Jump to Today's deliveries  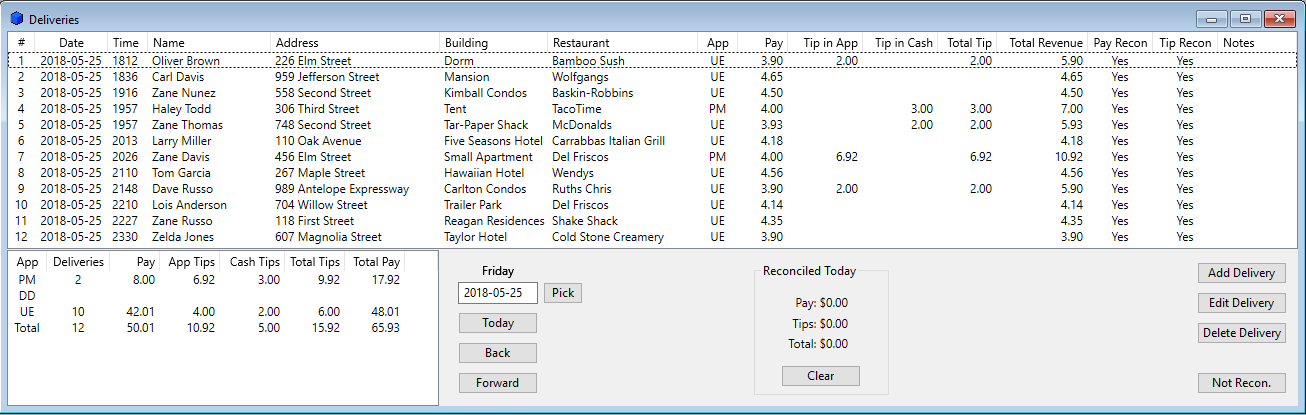[x=498, y=323]
